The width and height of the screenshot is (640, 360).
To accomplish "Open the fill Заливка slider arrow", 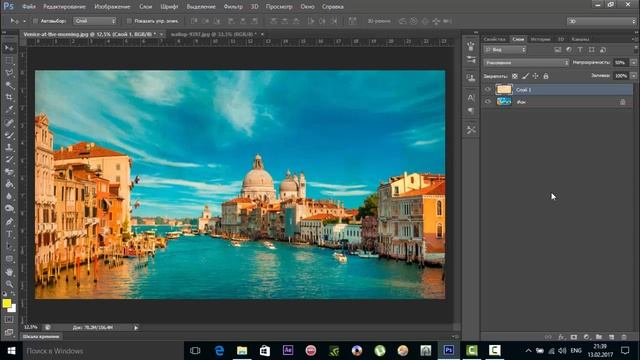I will [633, 76].
